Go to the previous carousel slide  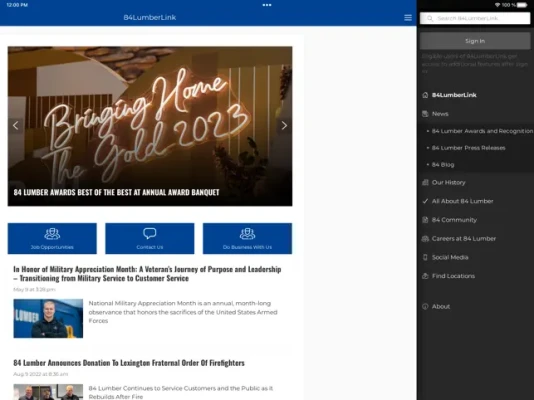(15, 126)
